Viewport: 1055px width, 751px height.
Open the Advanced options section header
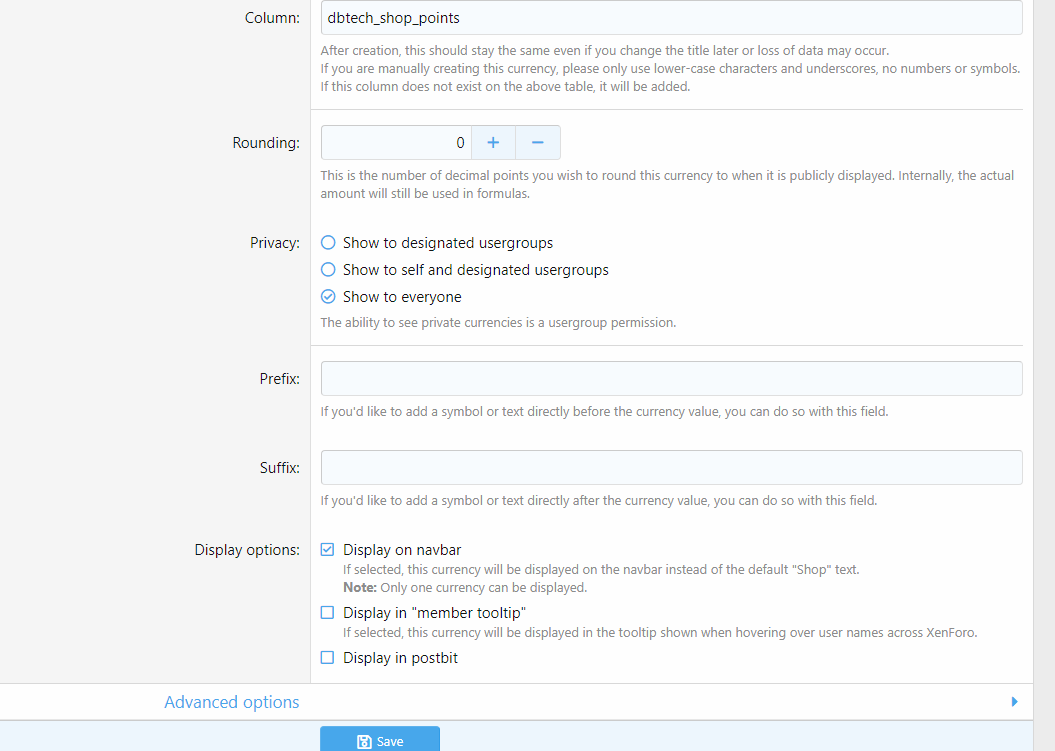click(232, 702)
